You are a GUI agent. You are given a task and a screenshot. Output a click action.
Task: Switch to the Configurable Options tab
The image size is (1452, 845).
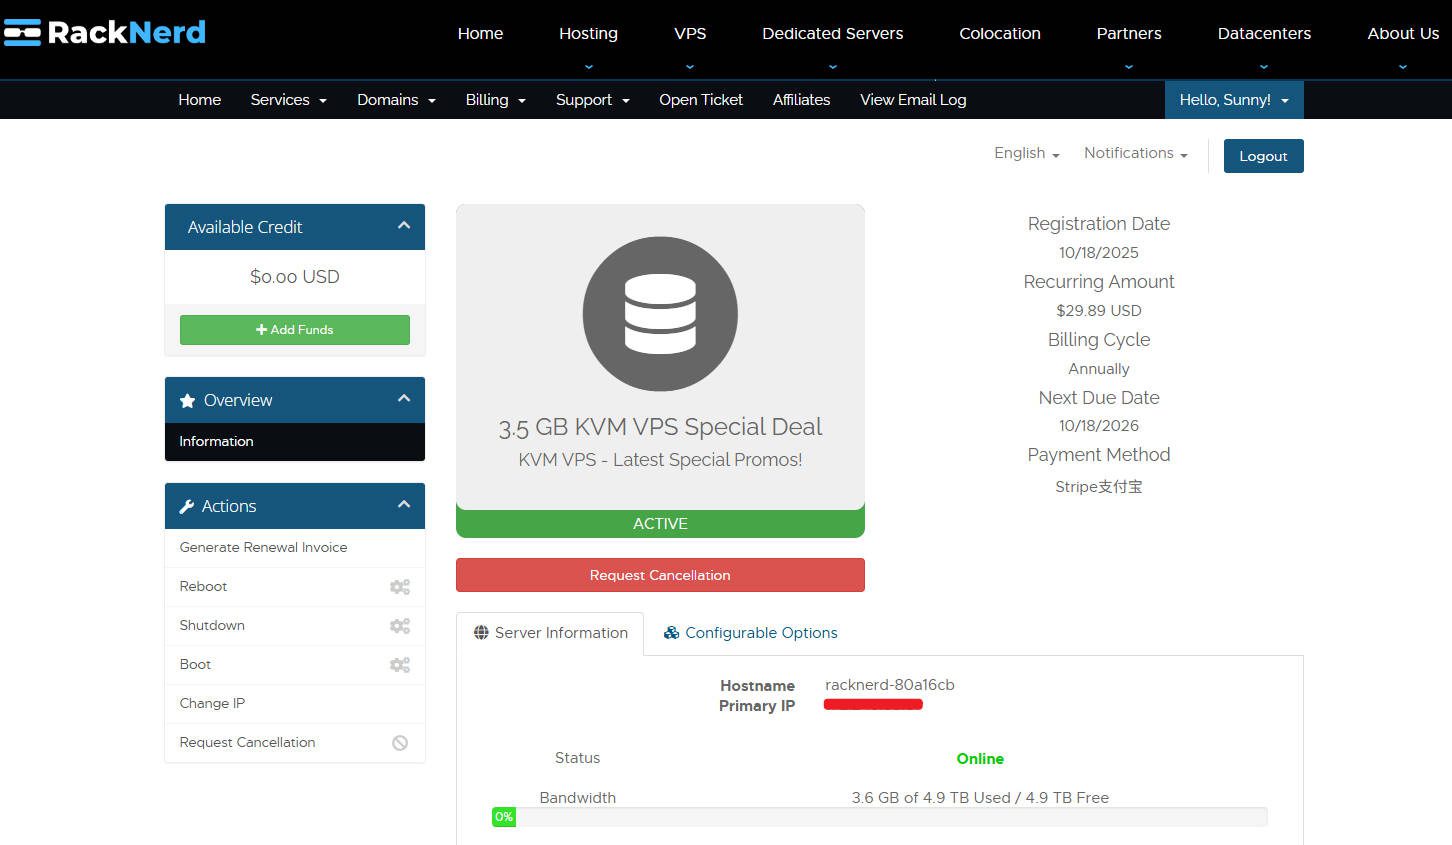click(751, 633)
